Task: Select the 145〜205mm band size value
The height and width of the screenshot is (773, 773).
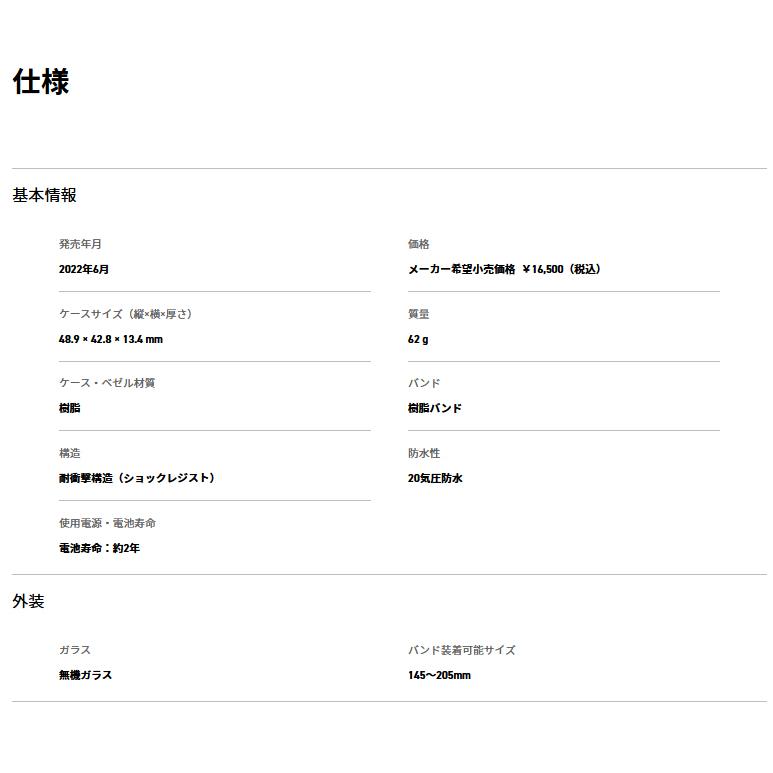Action: coord(439,675)
